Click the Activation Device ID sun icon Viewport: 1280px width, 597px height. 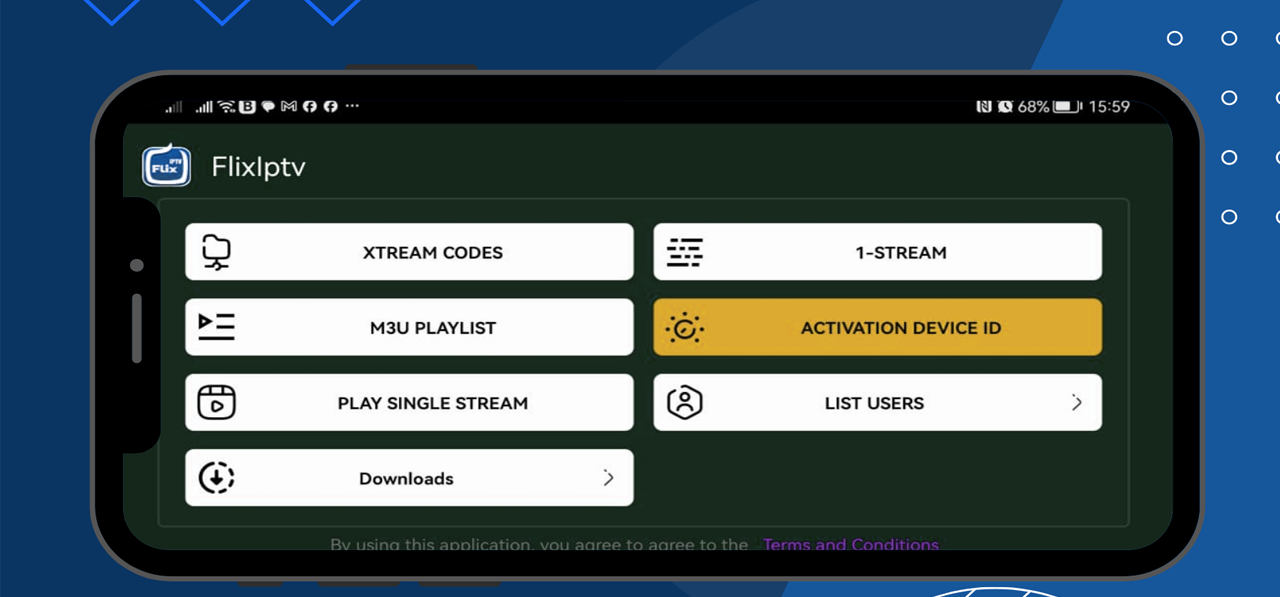685,327
